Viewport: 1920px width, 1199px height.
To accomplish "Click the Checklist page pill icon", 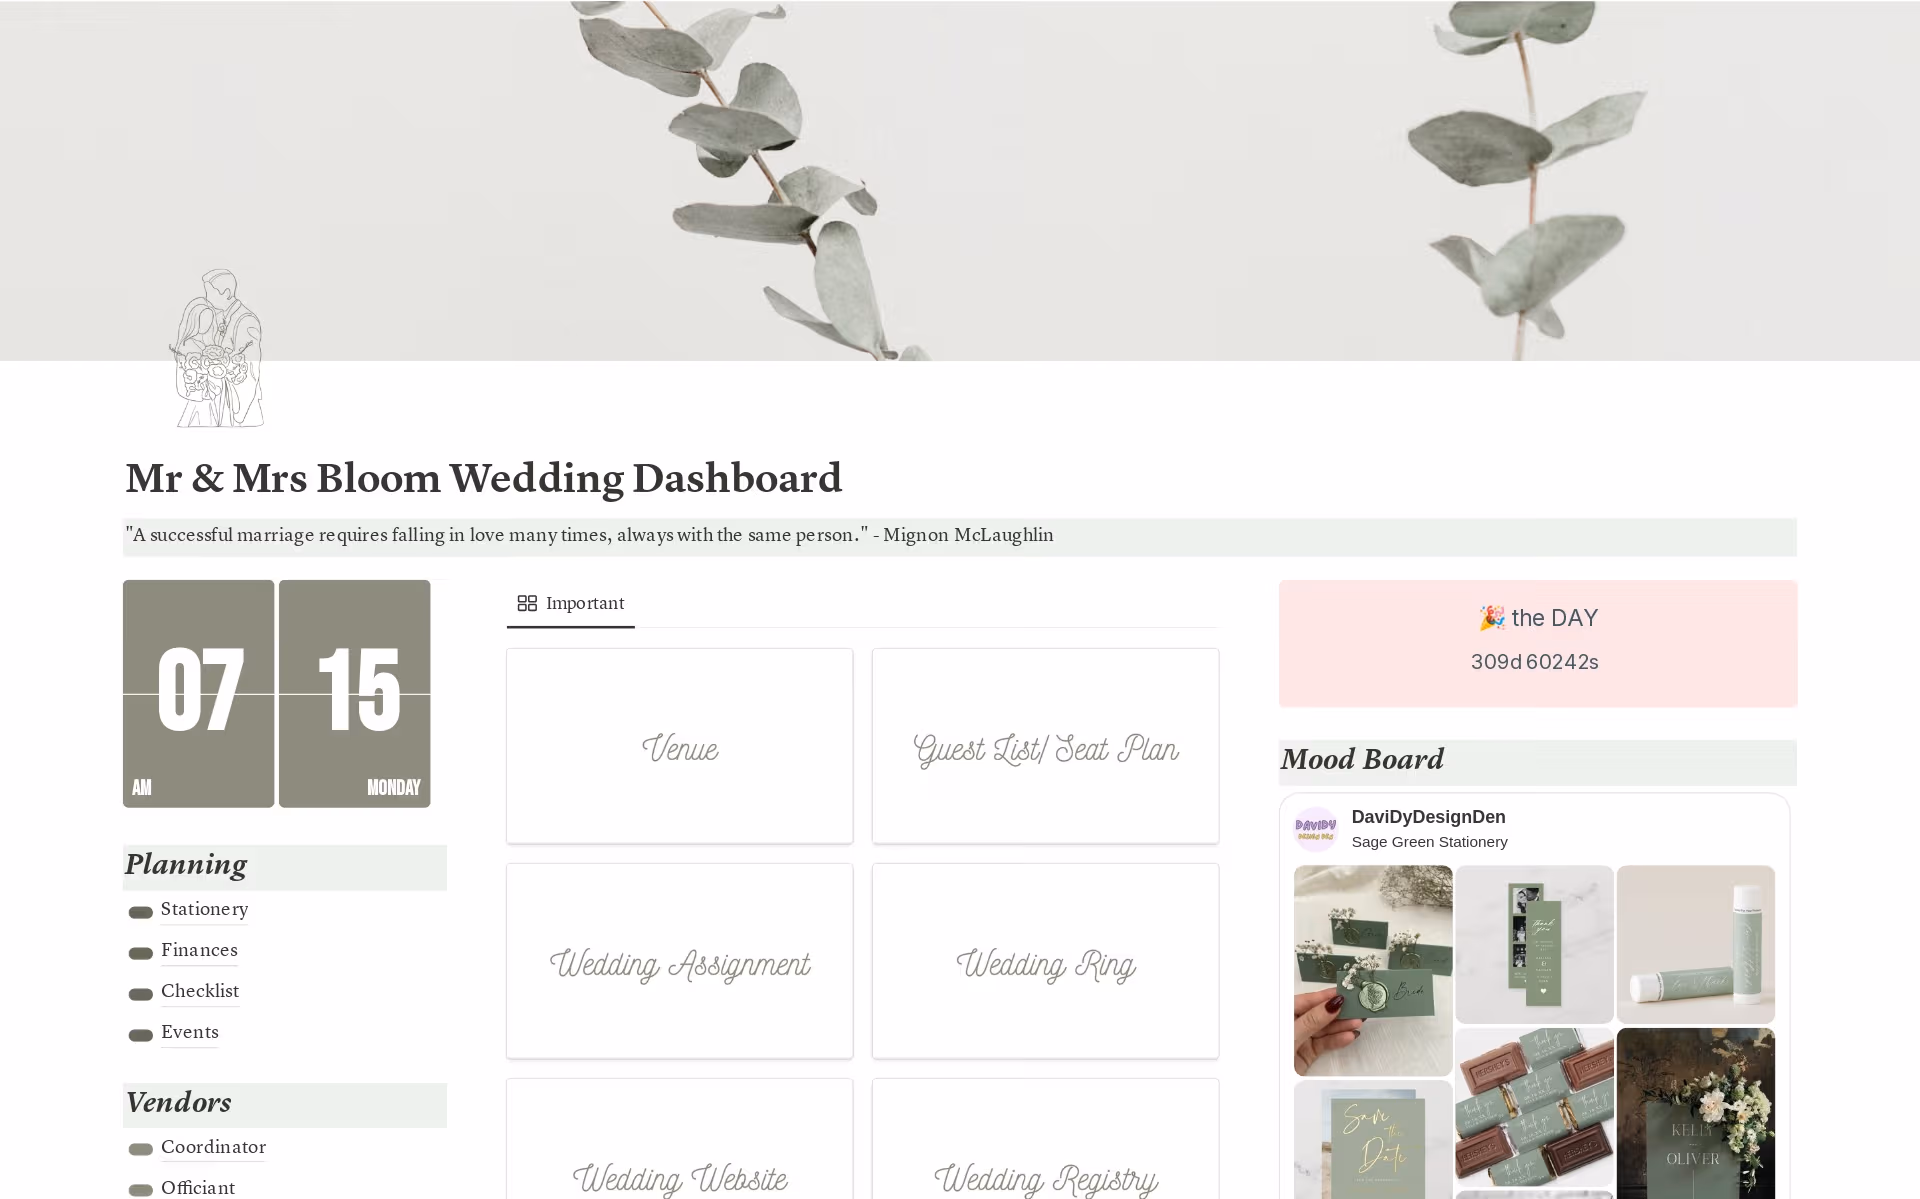I will 141,994.
